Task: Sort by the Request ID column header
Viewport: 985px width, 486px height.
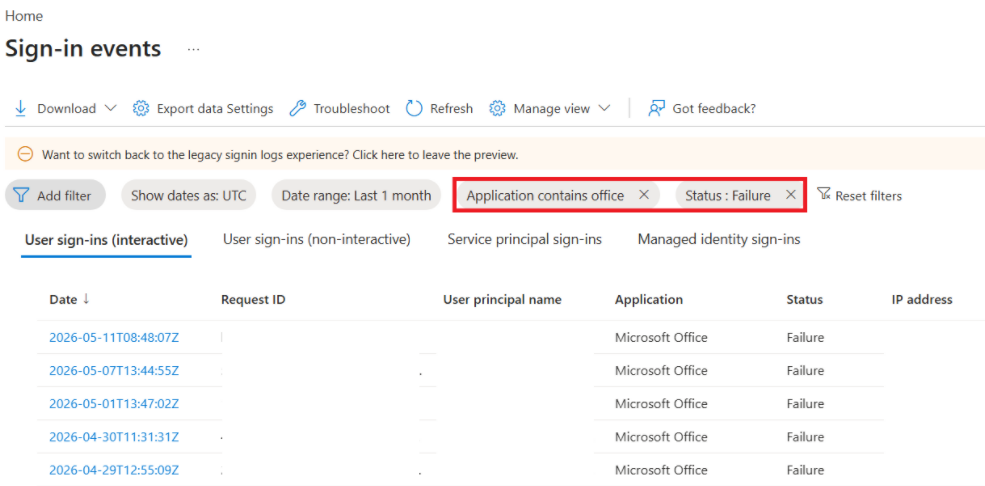Action: tap(253, 300)
